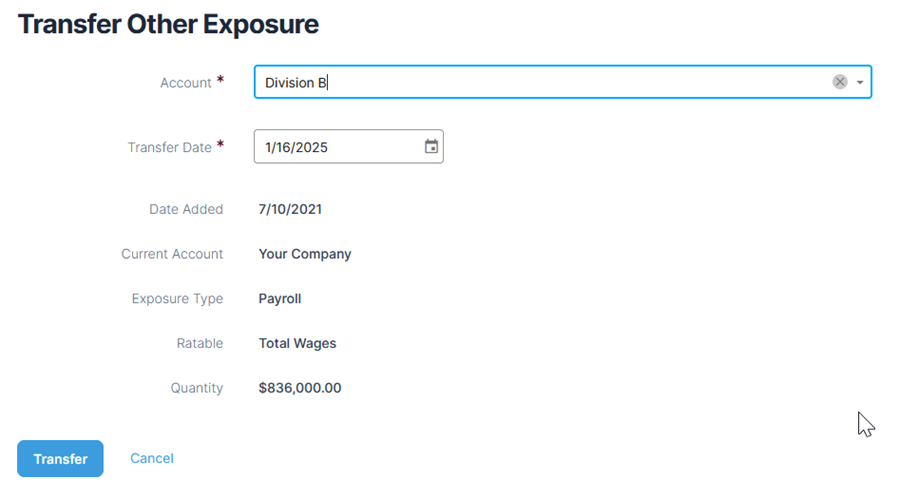This screenshot has width=900, height=499.
Task: Click the Exposure Type label
Action: (177, 298)
